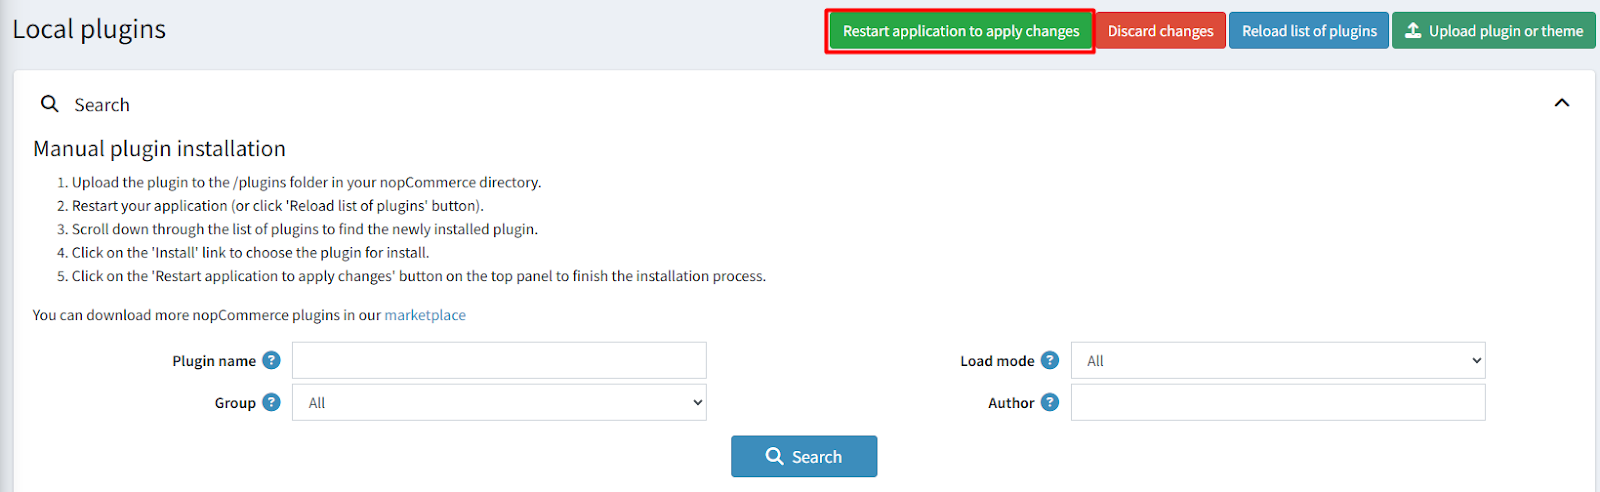The image size is (1600, 492).
Task: Open Upload plugin or theme dialog
Action: (x=1494, y=31)
